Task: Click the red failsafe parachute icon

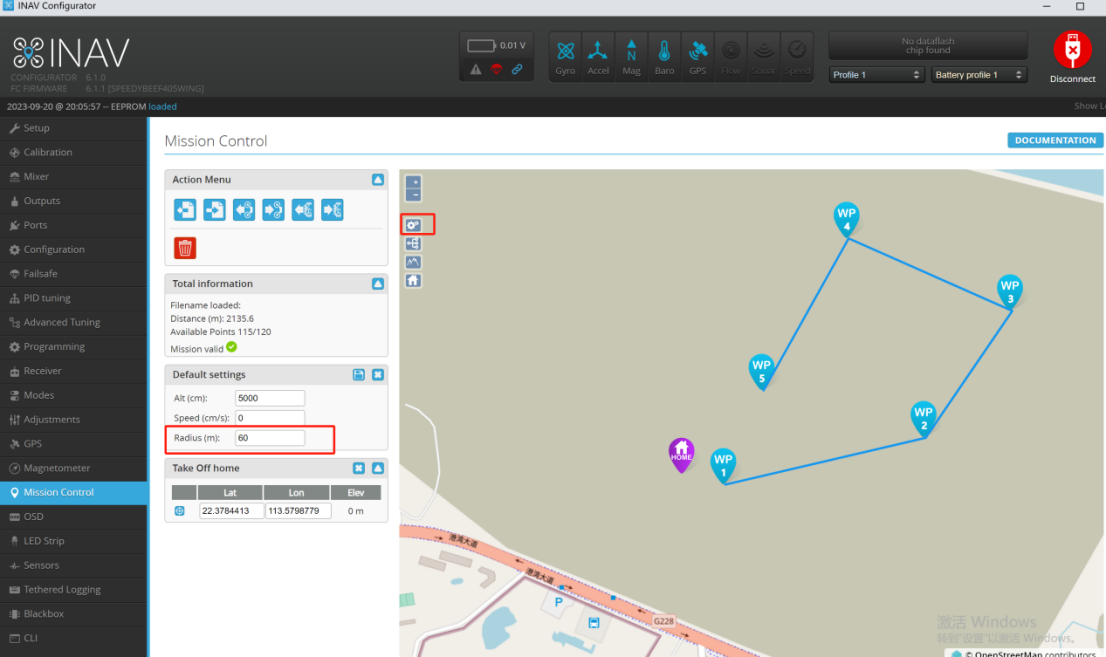Action: pos(497,69)
